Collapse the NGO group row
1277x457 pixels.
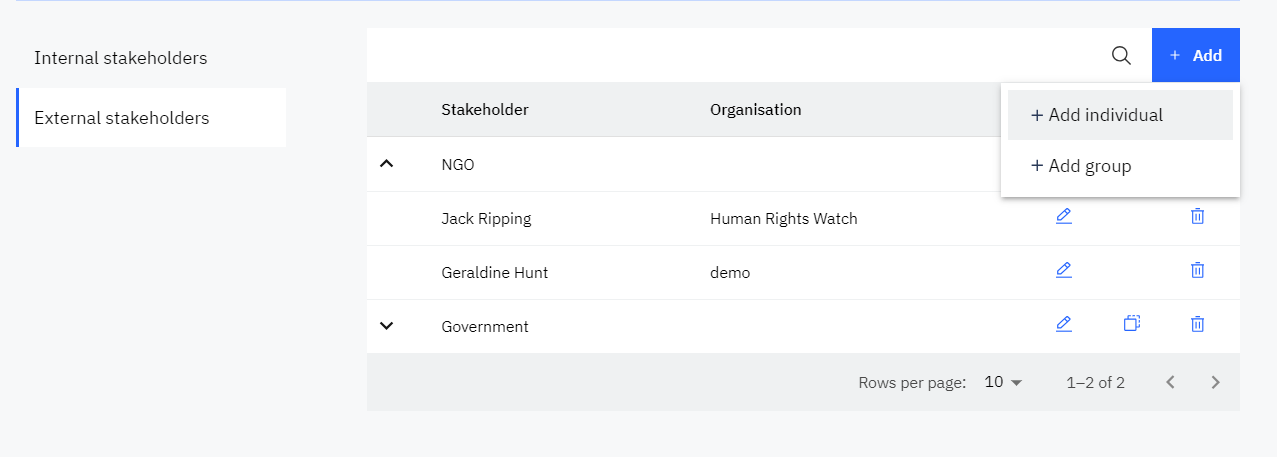point(388,163)
